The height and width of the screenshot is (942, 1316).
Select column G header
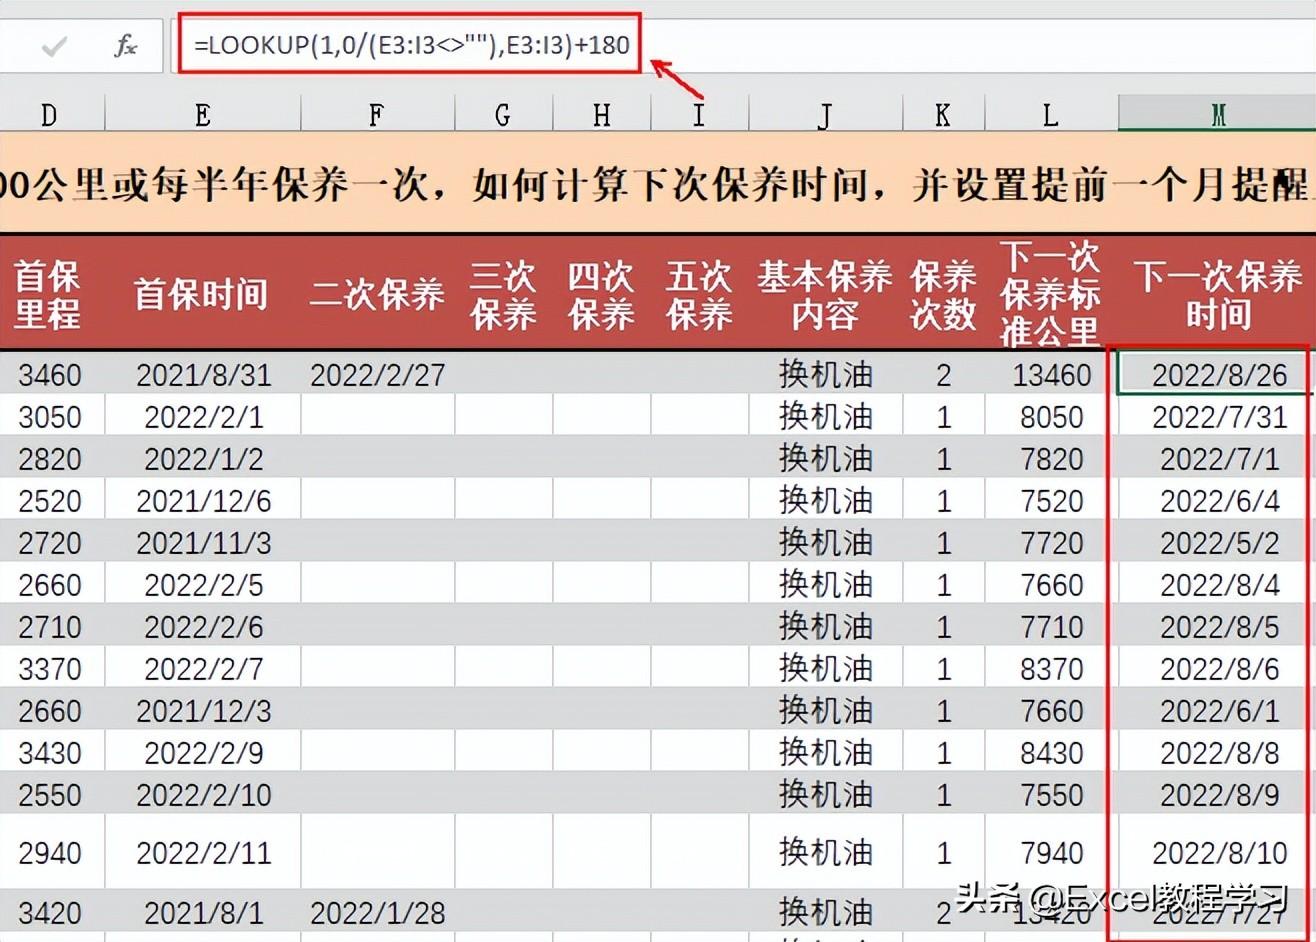pyautogui.click(x=503, y=115)
